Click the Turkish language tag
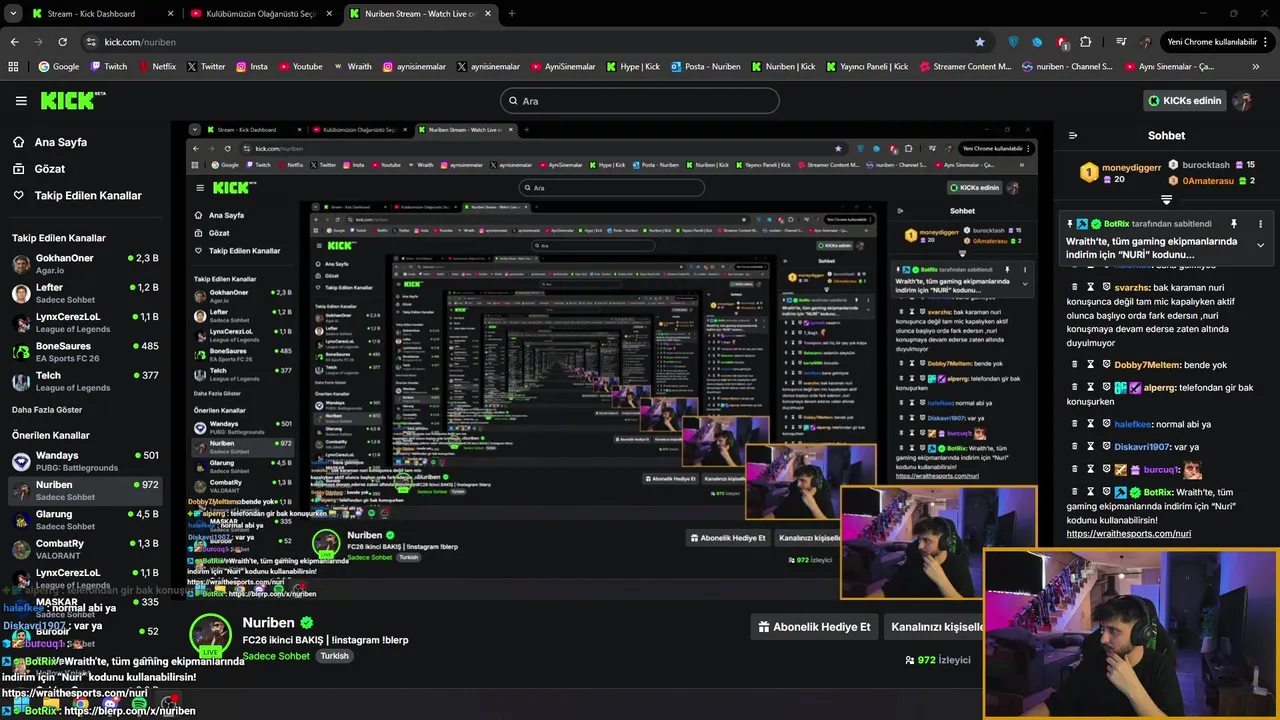The width and height of the screenshot is (1280, 720). pyautogui.click(x=335, y=656)
